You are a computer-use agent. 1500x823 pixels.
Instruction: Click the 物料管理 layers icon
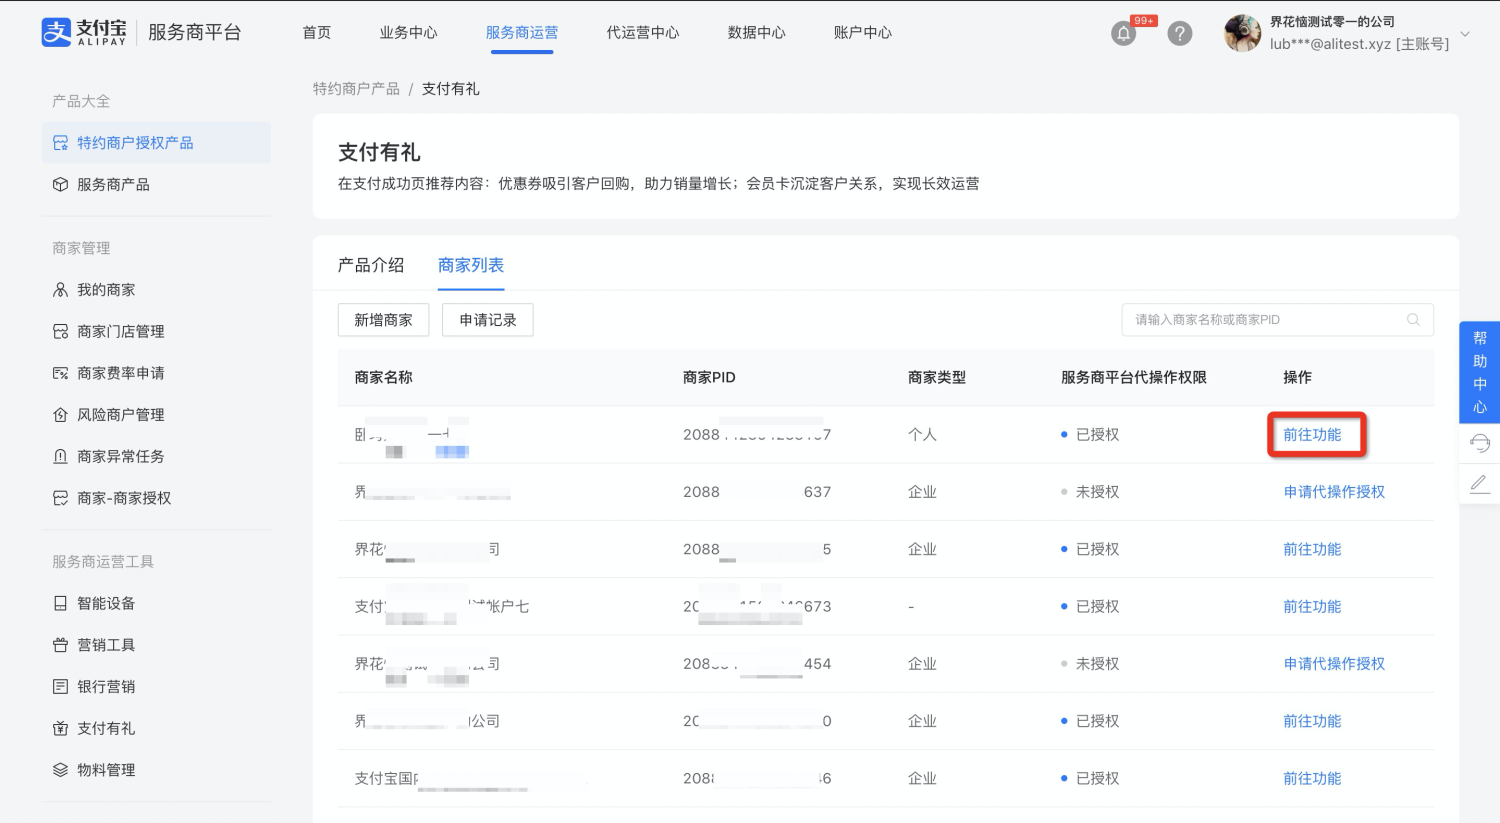pos(60,770)
